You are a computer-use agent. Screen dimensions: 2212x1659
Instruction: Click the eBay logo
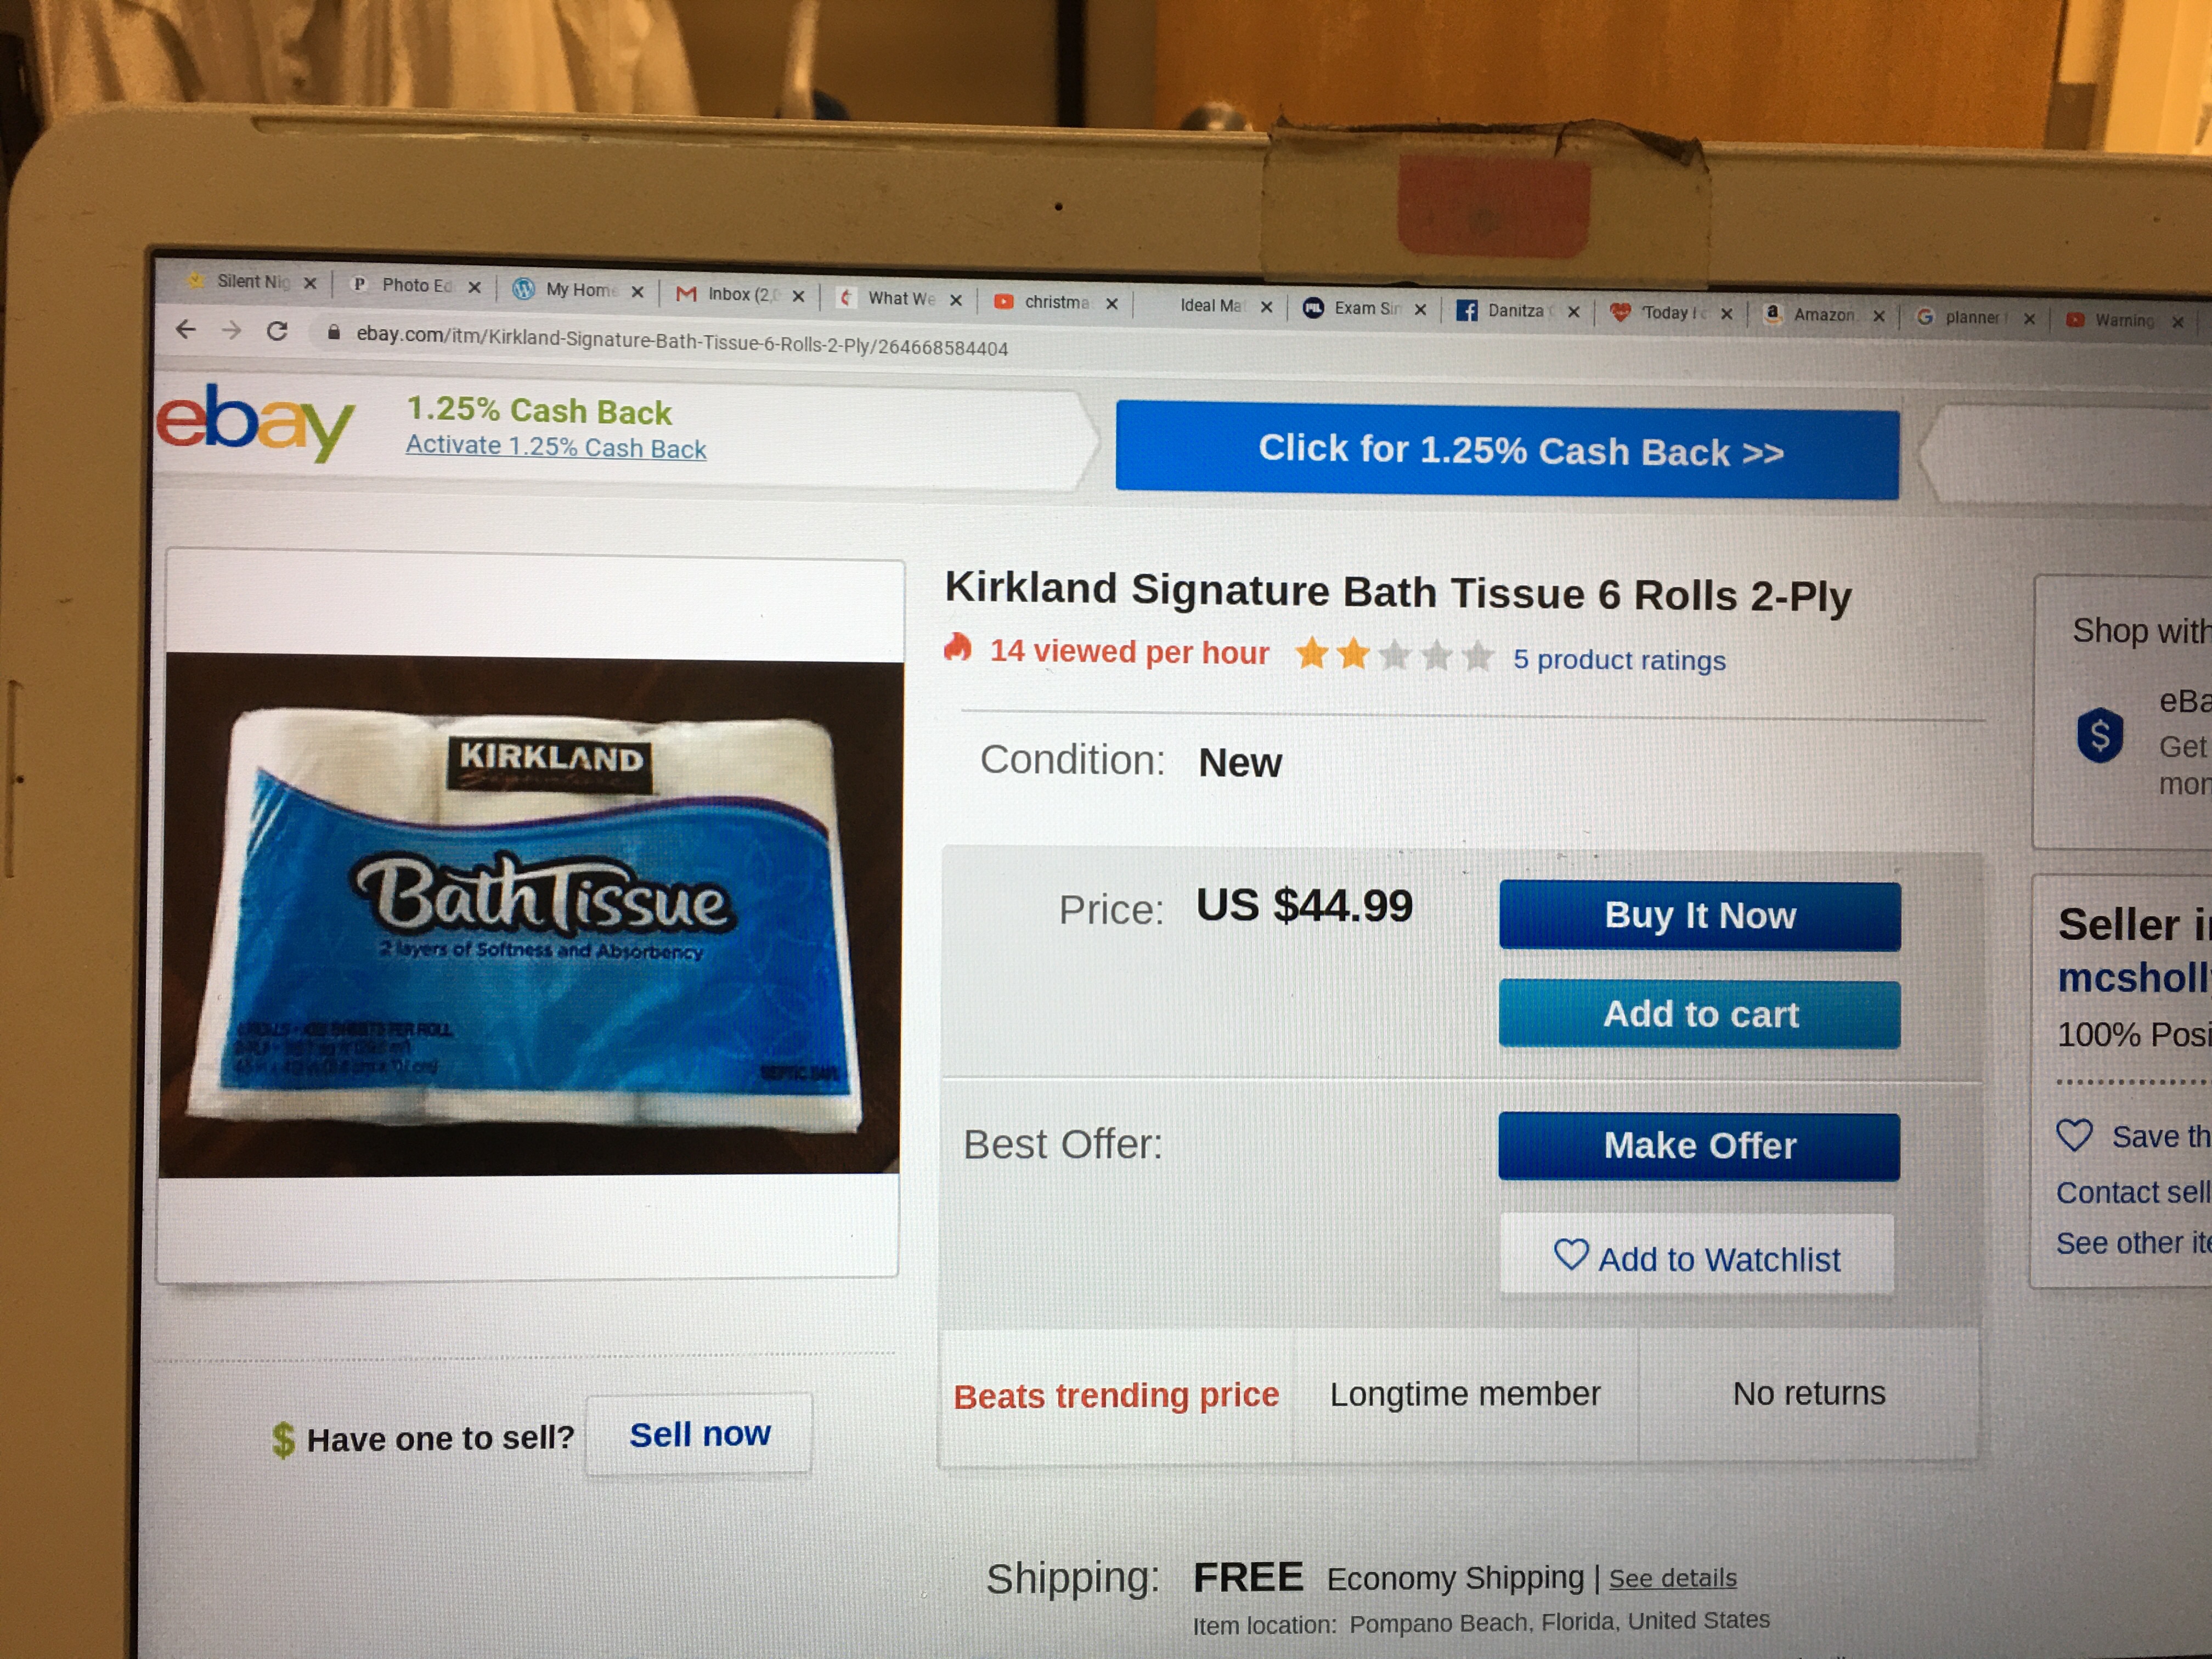(254, 423)
